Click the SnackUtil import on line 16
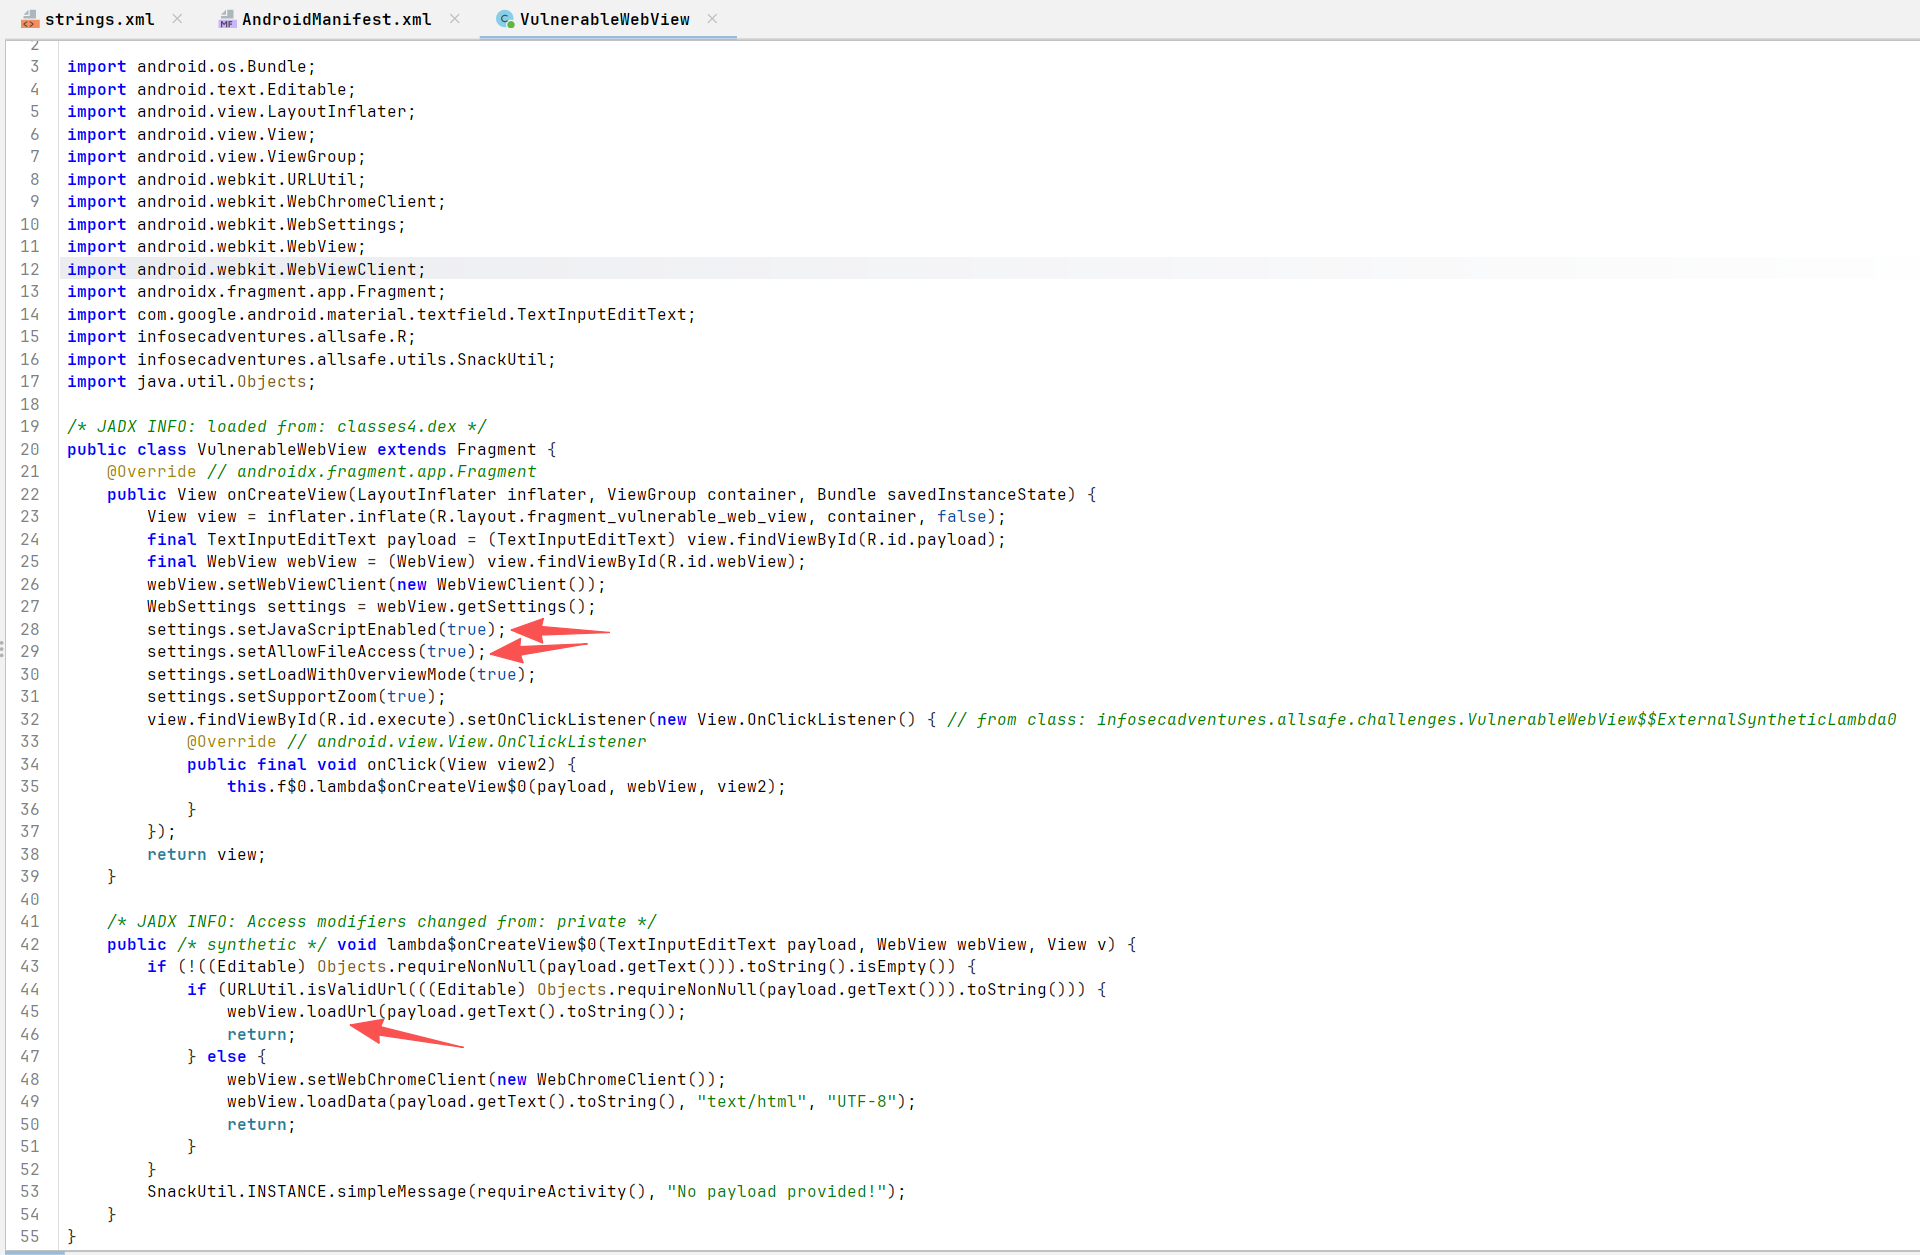The width and height of the screenshot is (1920, 1255). coord(500,359)
